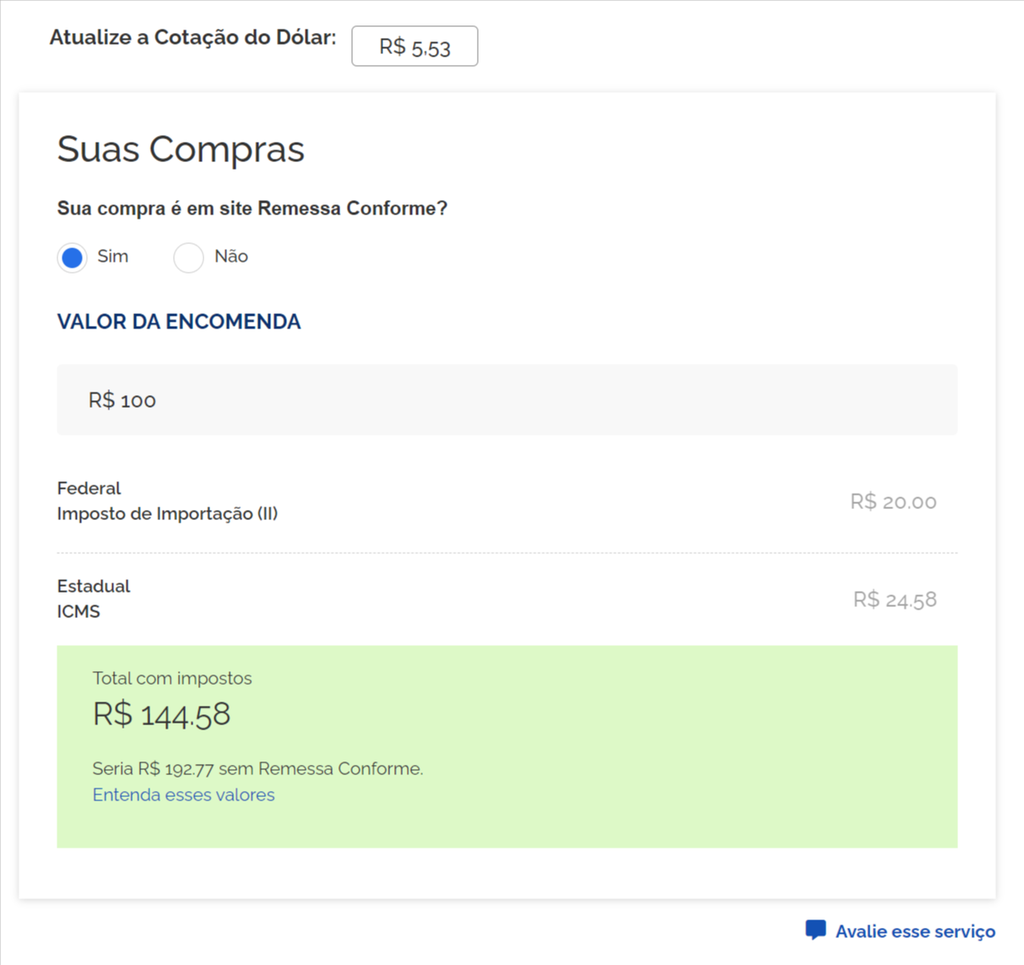Image resolution: width=1024 pixels, height=965 pixels.
Task: Click the Imposto de Importação (II) label
Action: tap(167, 514)
